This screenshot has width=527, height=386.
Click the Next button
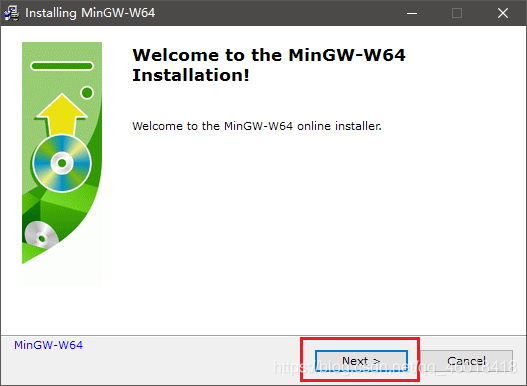361,361
